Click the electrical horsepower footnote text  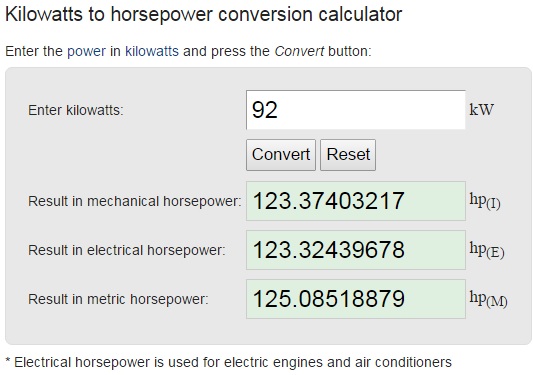pyautogui.click(x=229, y=362)
